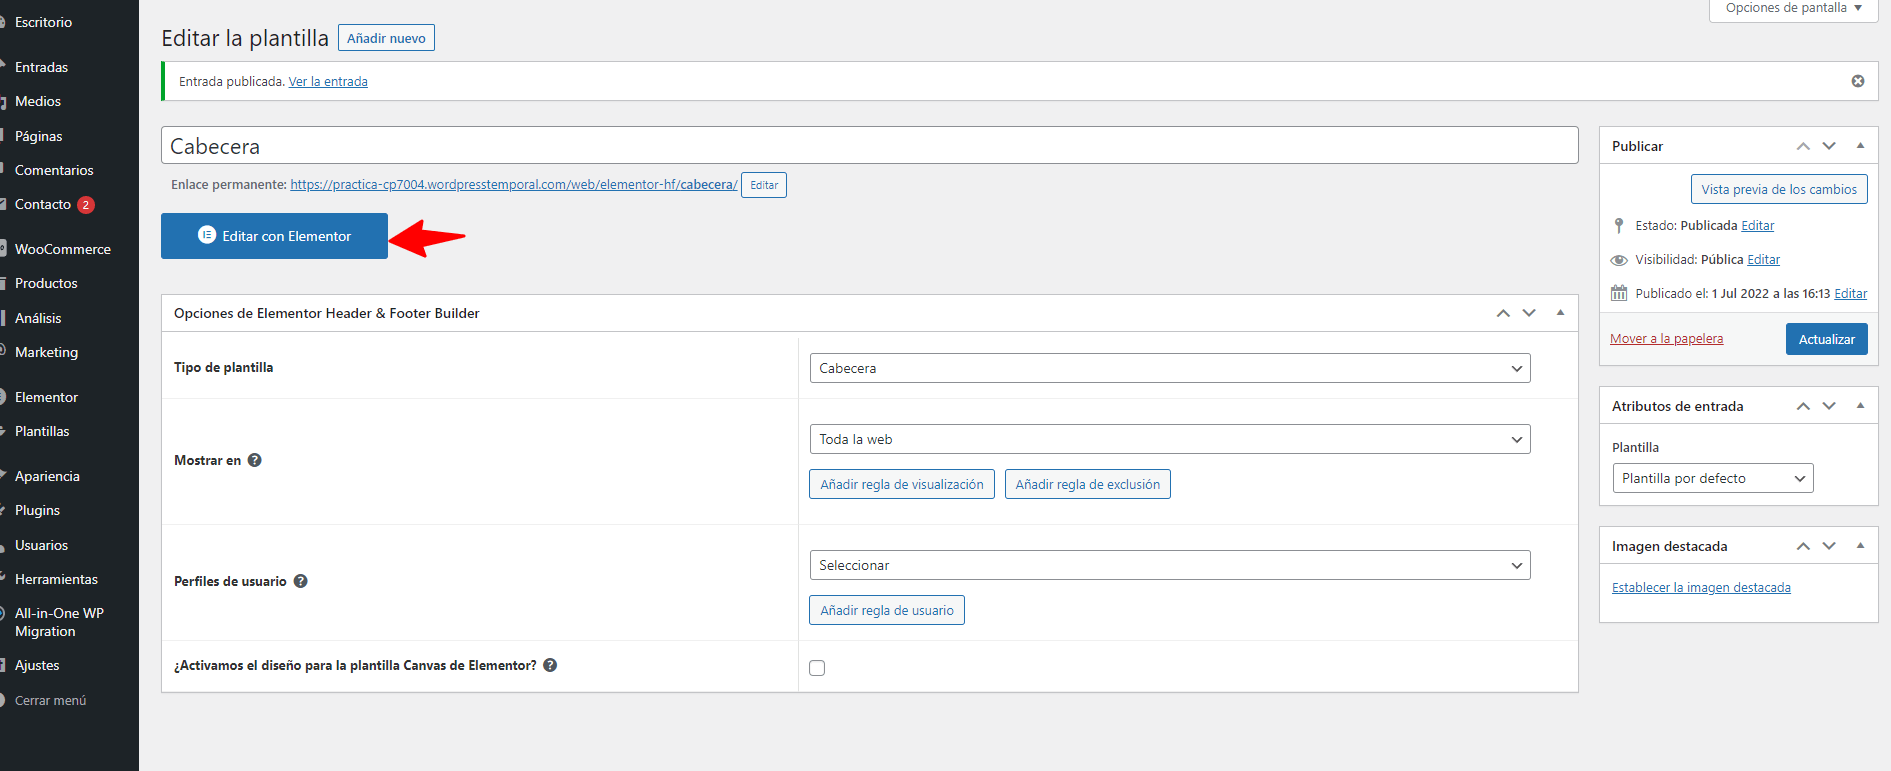Click the Actualizar button
This screenshot has width=1891, height=771.
click(x=1826, y=339)
